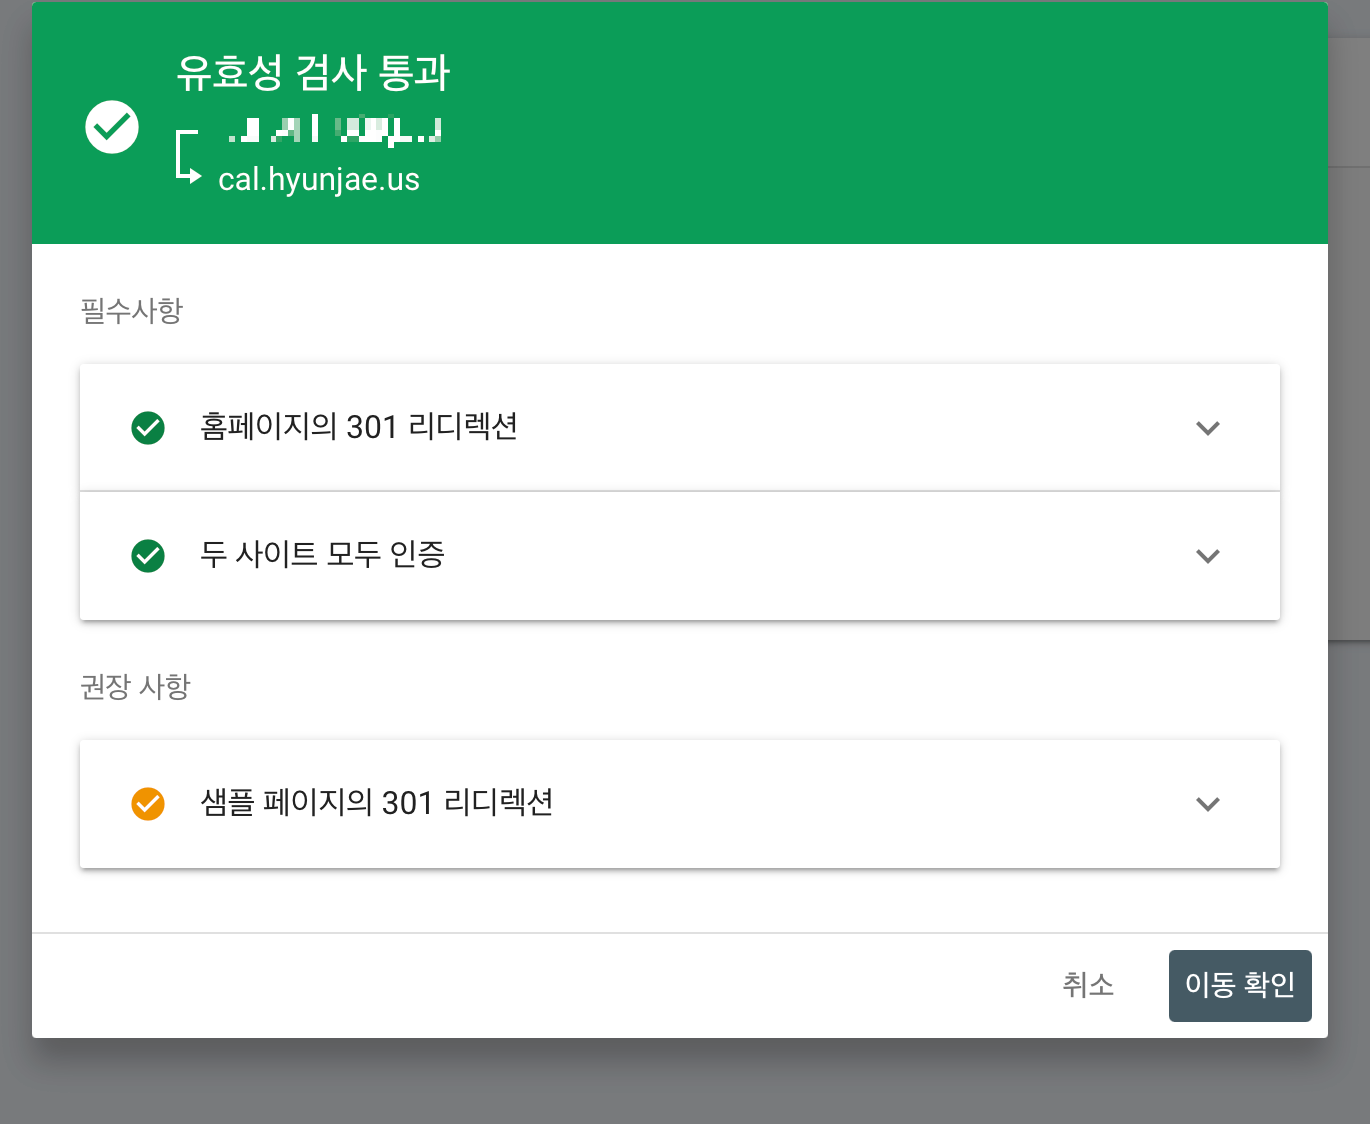Click the green check icon next to 두 사이트 모두 인증
This screenshot has height=1124, width=1370.
click(148, 557)
